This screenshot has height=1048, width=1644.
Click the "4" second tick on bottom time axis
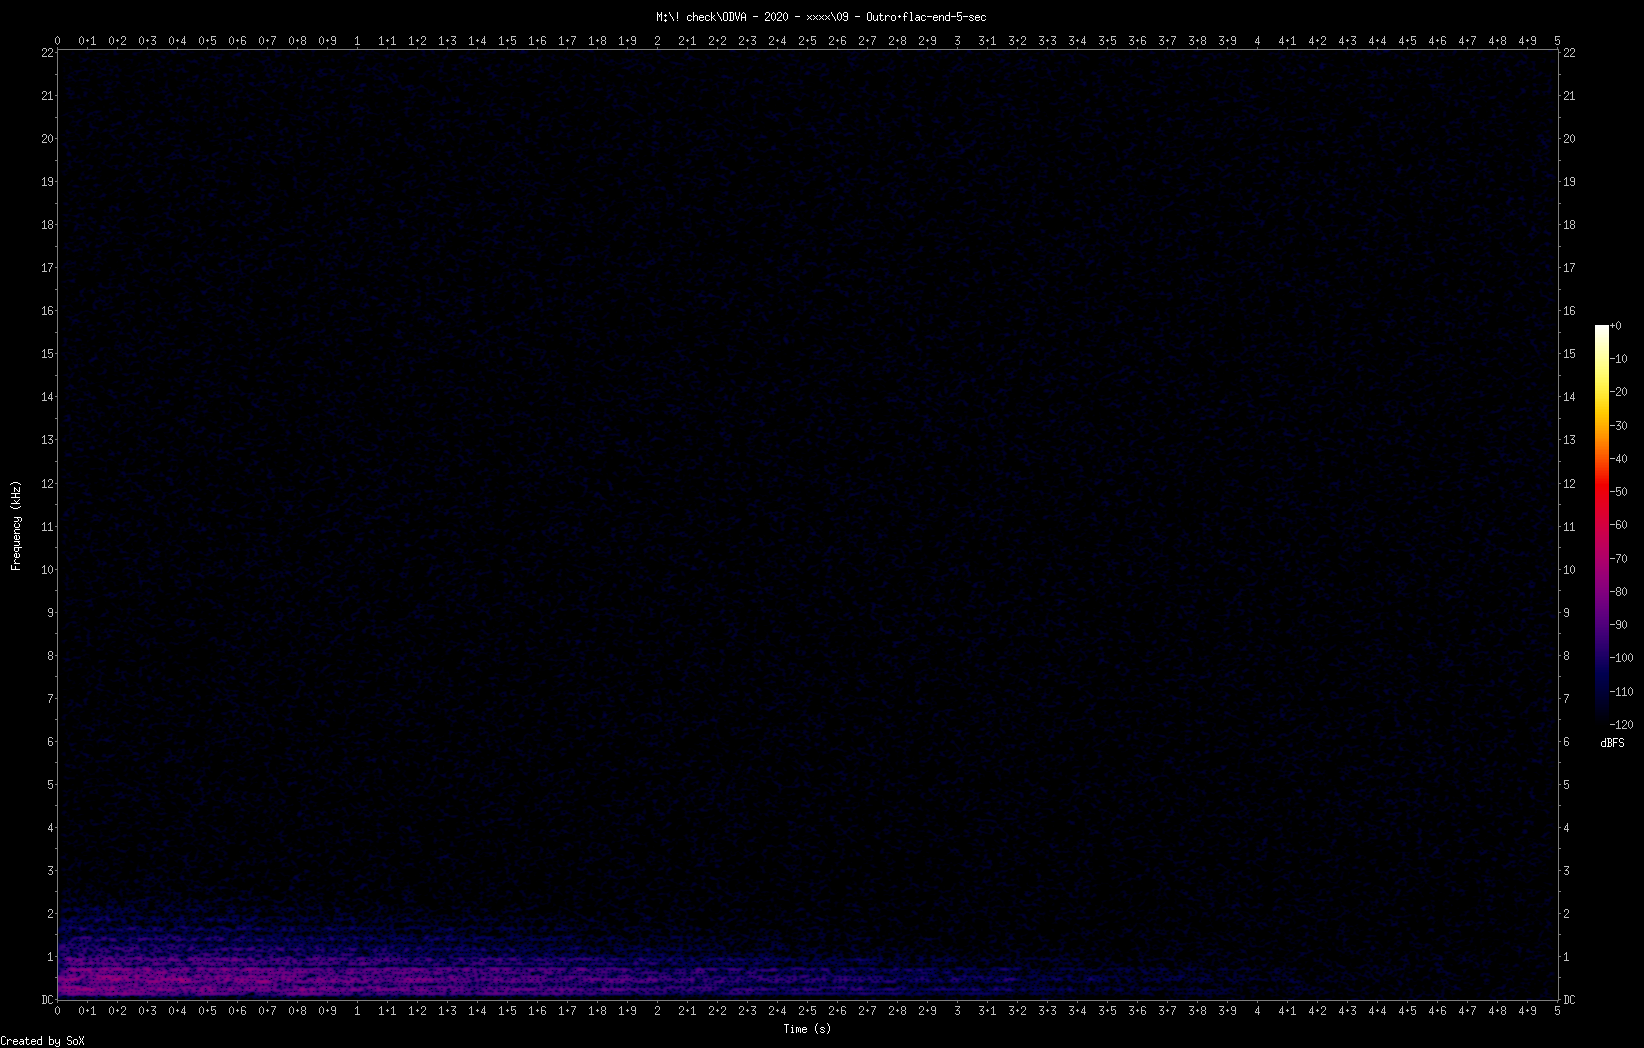[1257, 1011]
